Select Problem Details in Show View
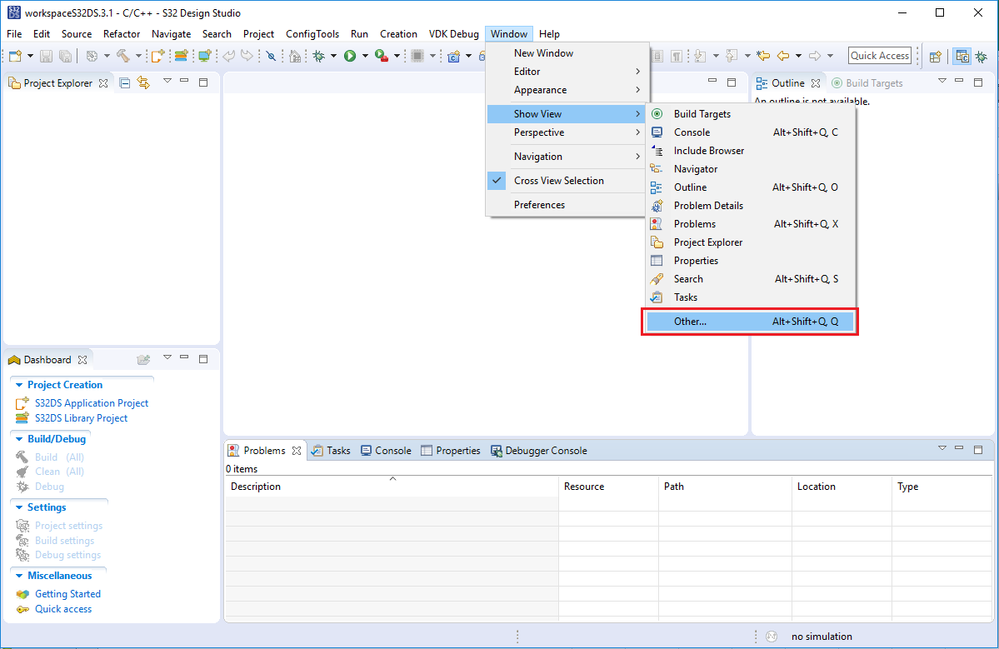 751,206
